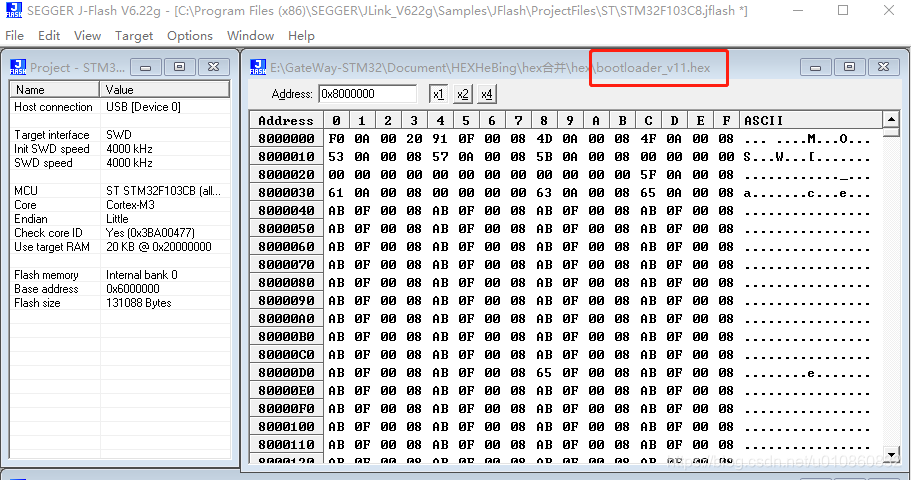Screen dimensions: 911x480
Task: Click column header F in hex view
Action: 726,120
